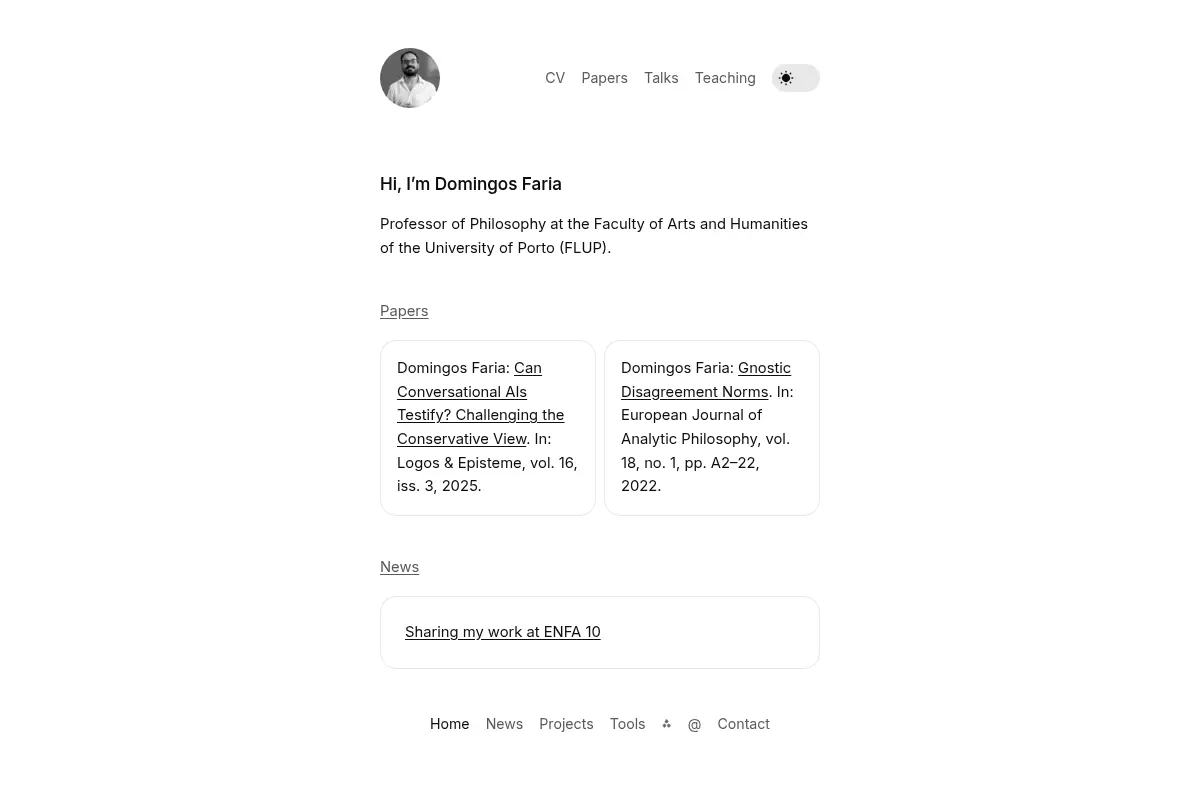Open Sharing my work at ENFA 10
The image size is (1200, 800).
tap(502, 632)
